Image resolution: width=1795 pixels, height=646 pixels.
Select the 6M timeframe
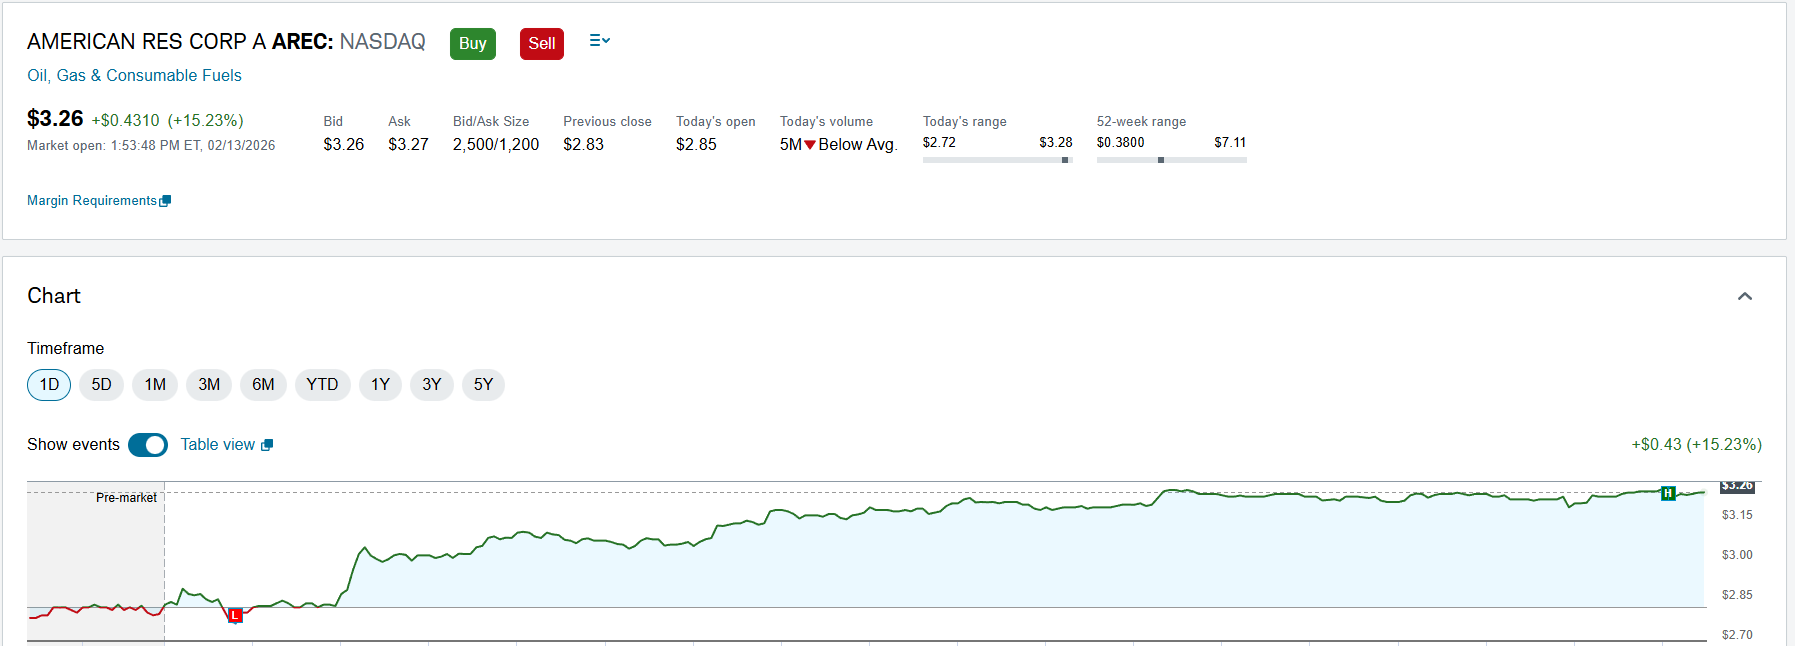click(x=263, y=385)
